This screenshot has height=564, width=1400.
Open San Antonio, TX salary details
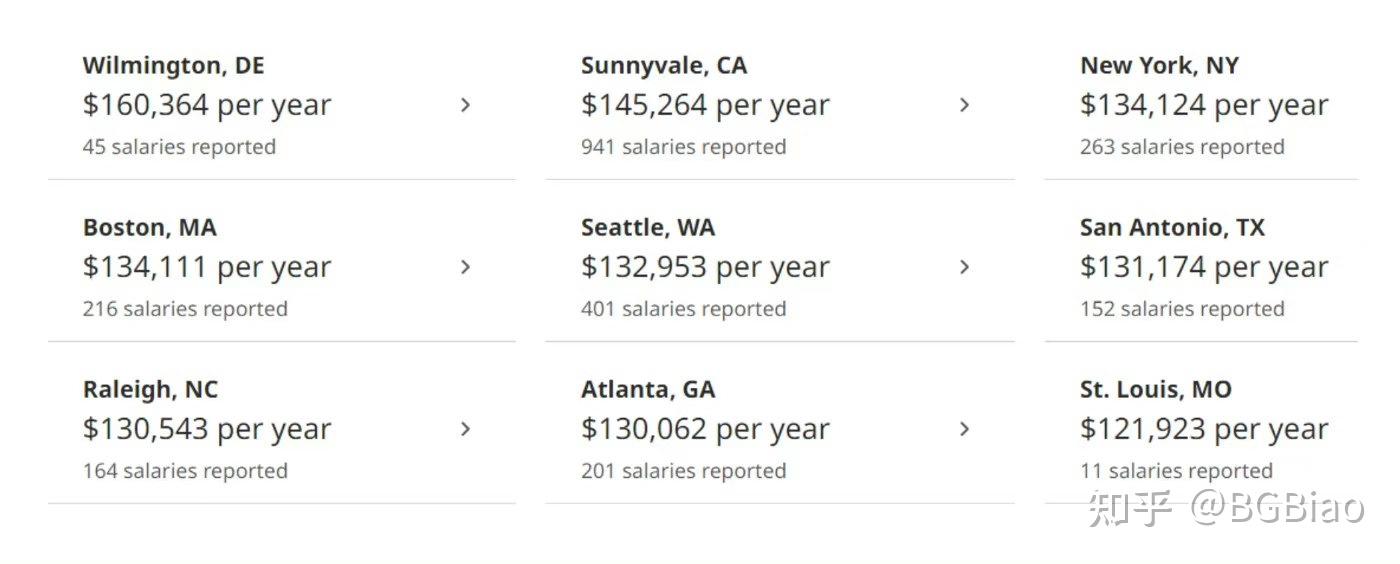(1171, 228)
